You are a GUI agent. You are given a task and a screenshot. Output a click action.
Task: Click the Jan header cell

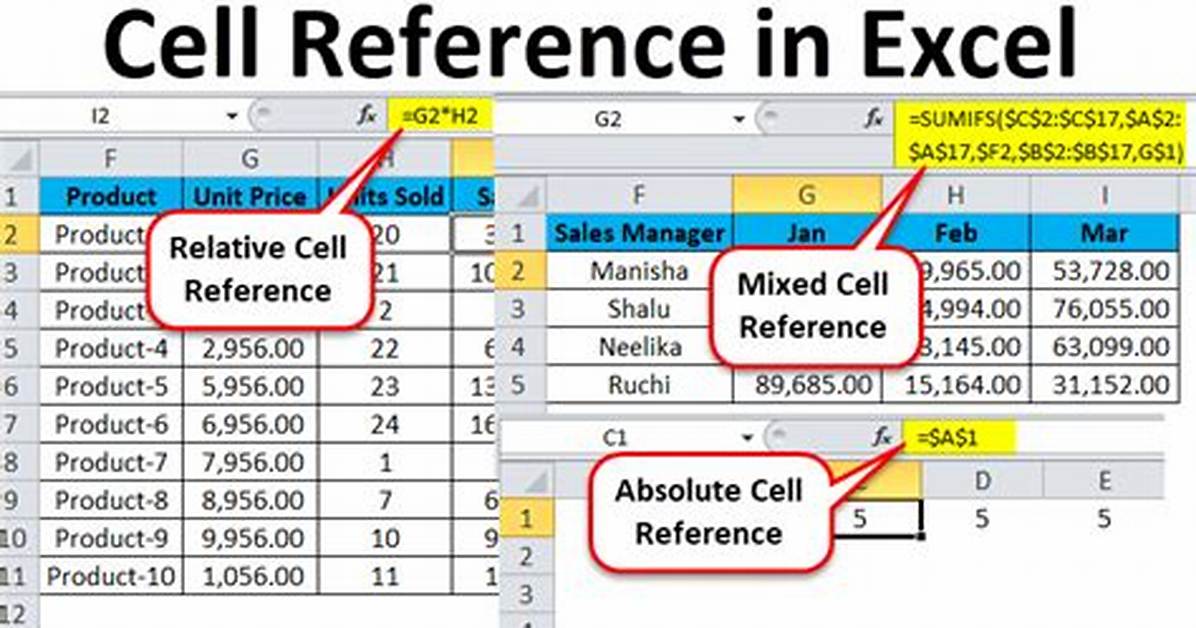[807, 233]
